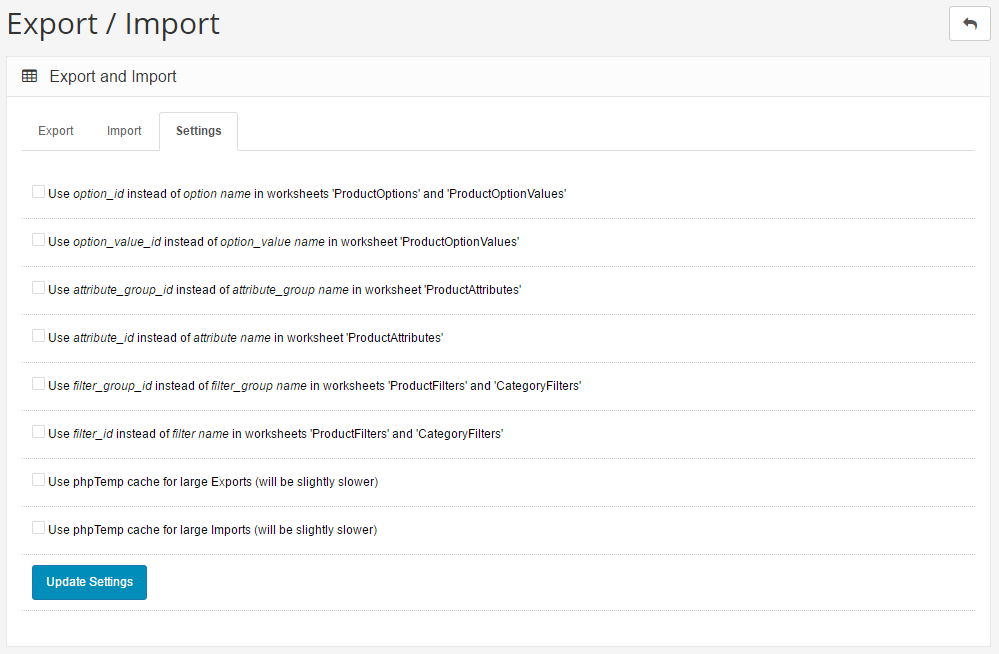Image resolution: width=999 pixels, height=654 pixels.
Task: Click label text 'Use option_id instead of option name'
Action: [149, 194]
